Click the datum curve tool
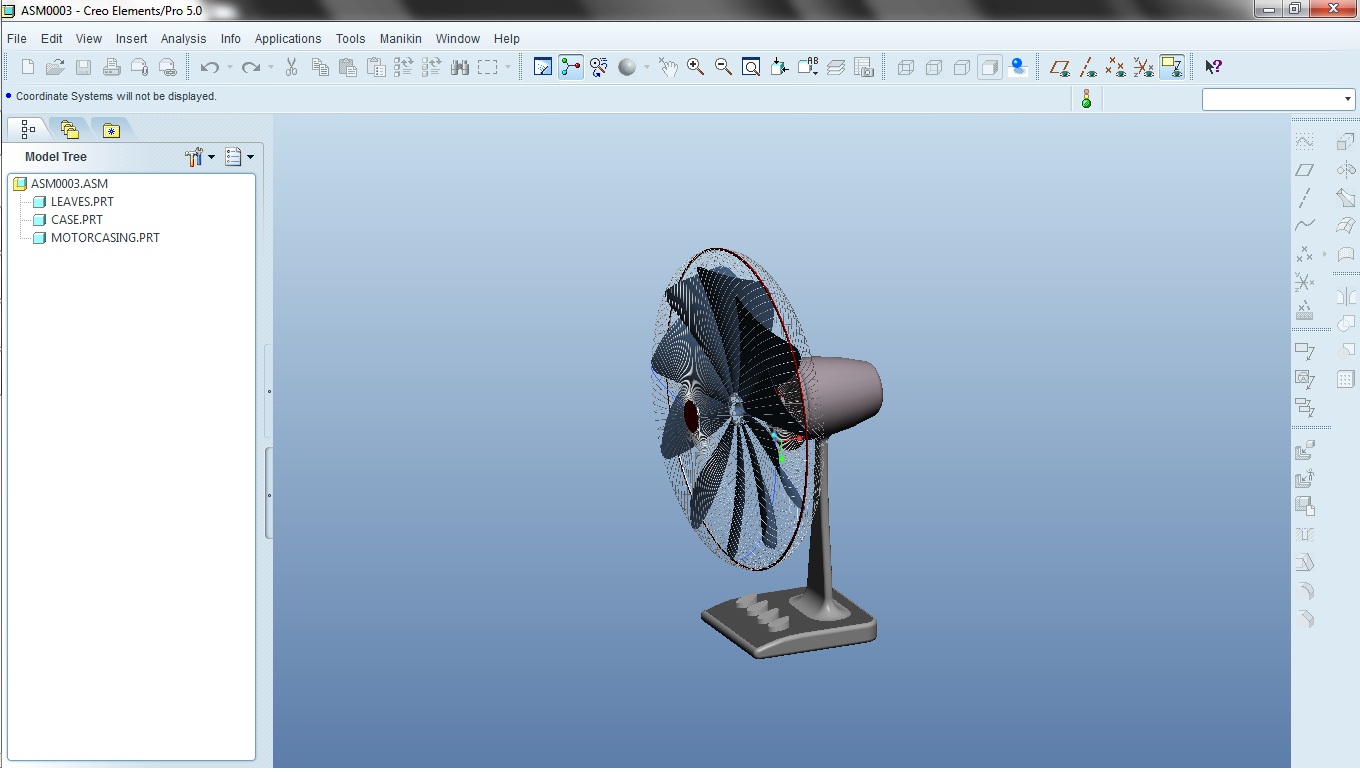 tap(1304, 226)
